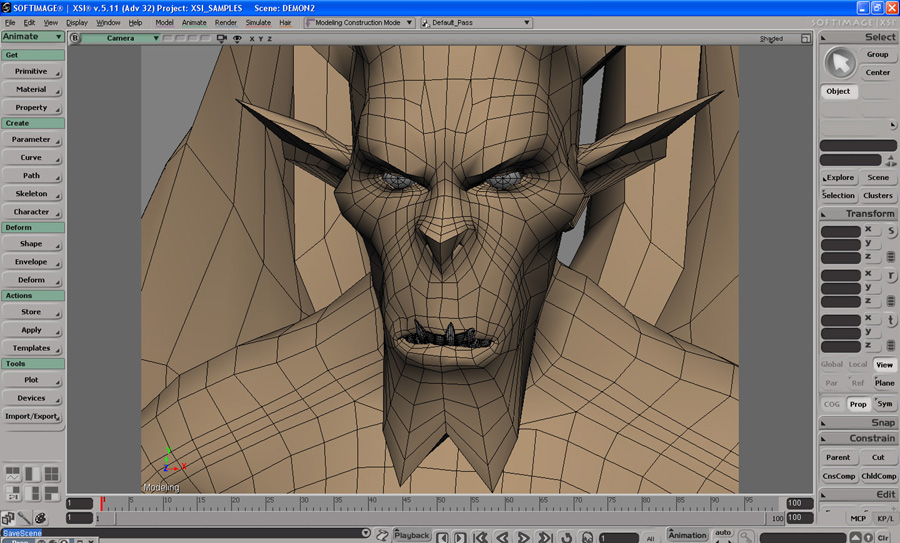Screen dimensions: 900x543
Task: Expand the Skeleton menu
Action: [x=32, y=194]
